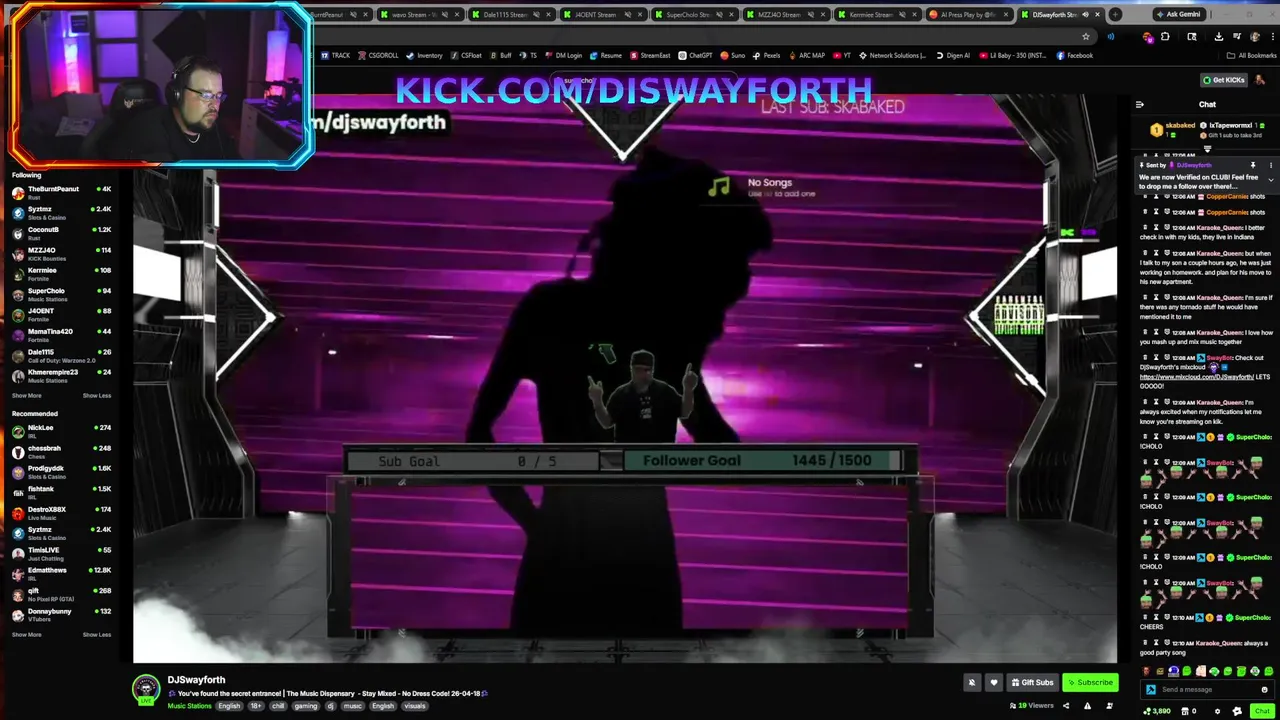Expand Following list with Show More
The width and height of the screenshot is (1280, 720).
[27, 395]
